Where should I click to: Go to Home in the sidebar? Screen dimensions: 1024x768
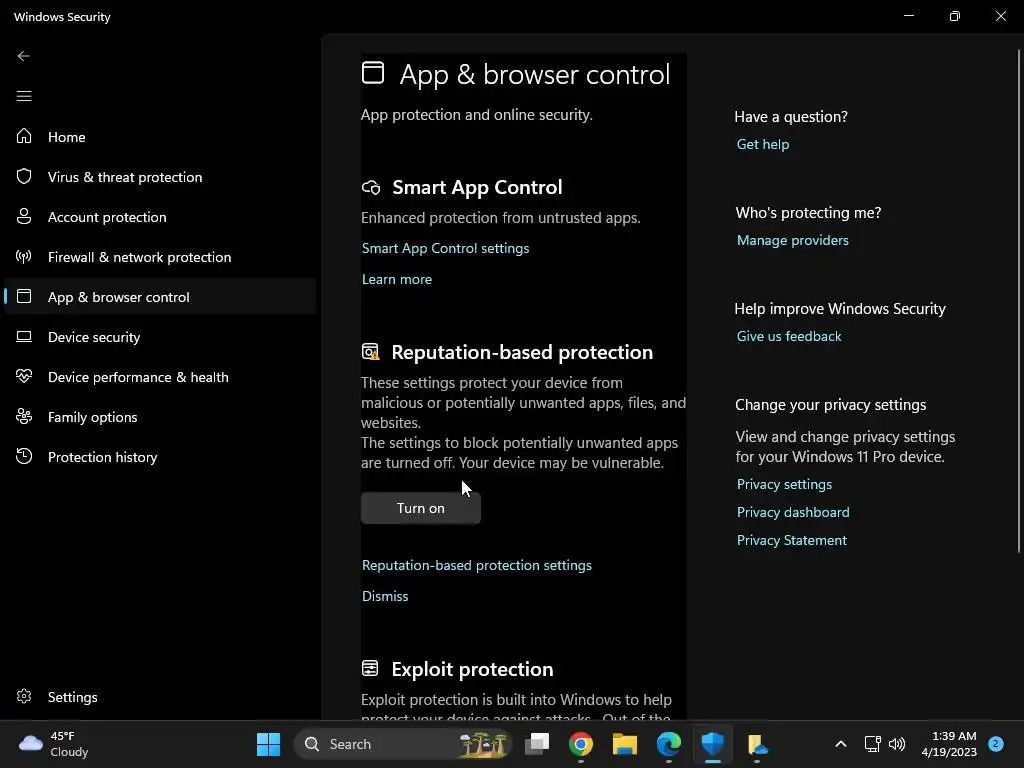click(x=159, y=136)
